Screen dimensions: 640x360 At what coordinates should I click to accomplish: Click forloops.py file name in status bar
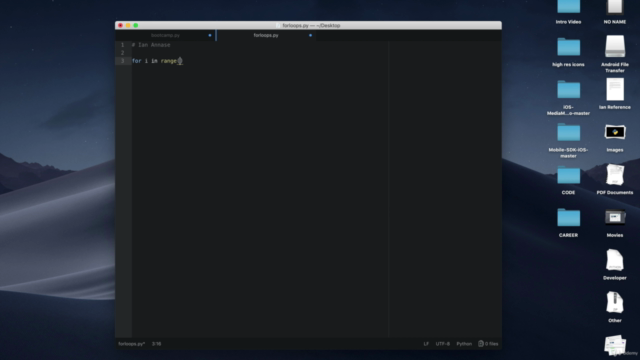pyautogui.click(x=131, y=344)
